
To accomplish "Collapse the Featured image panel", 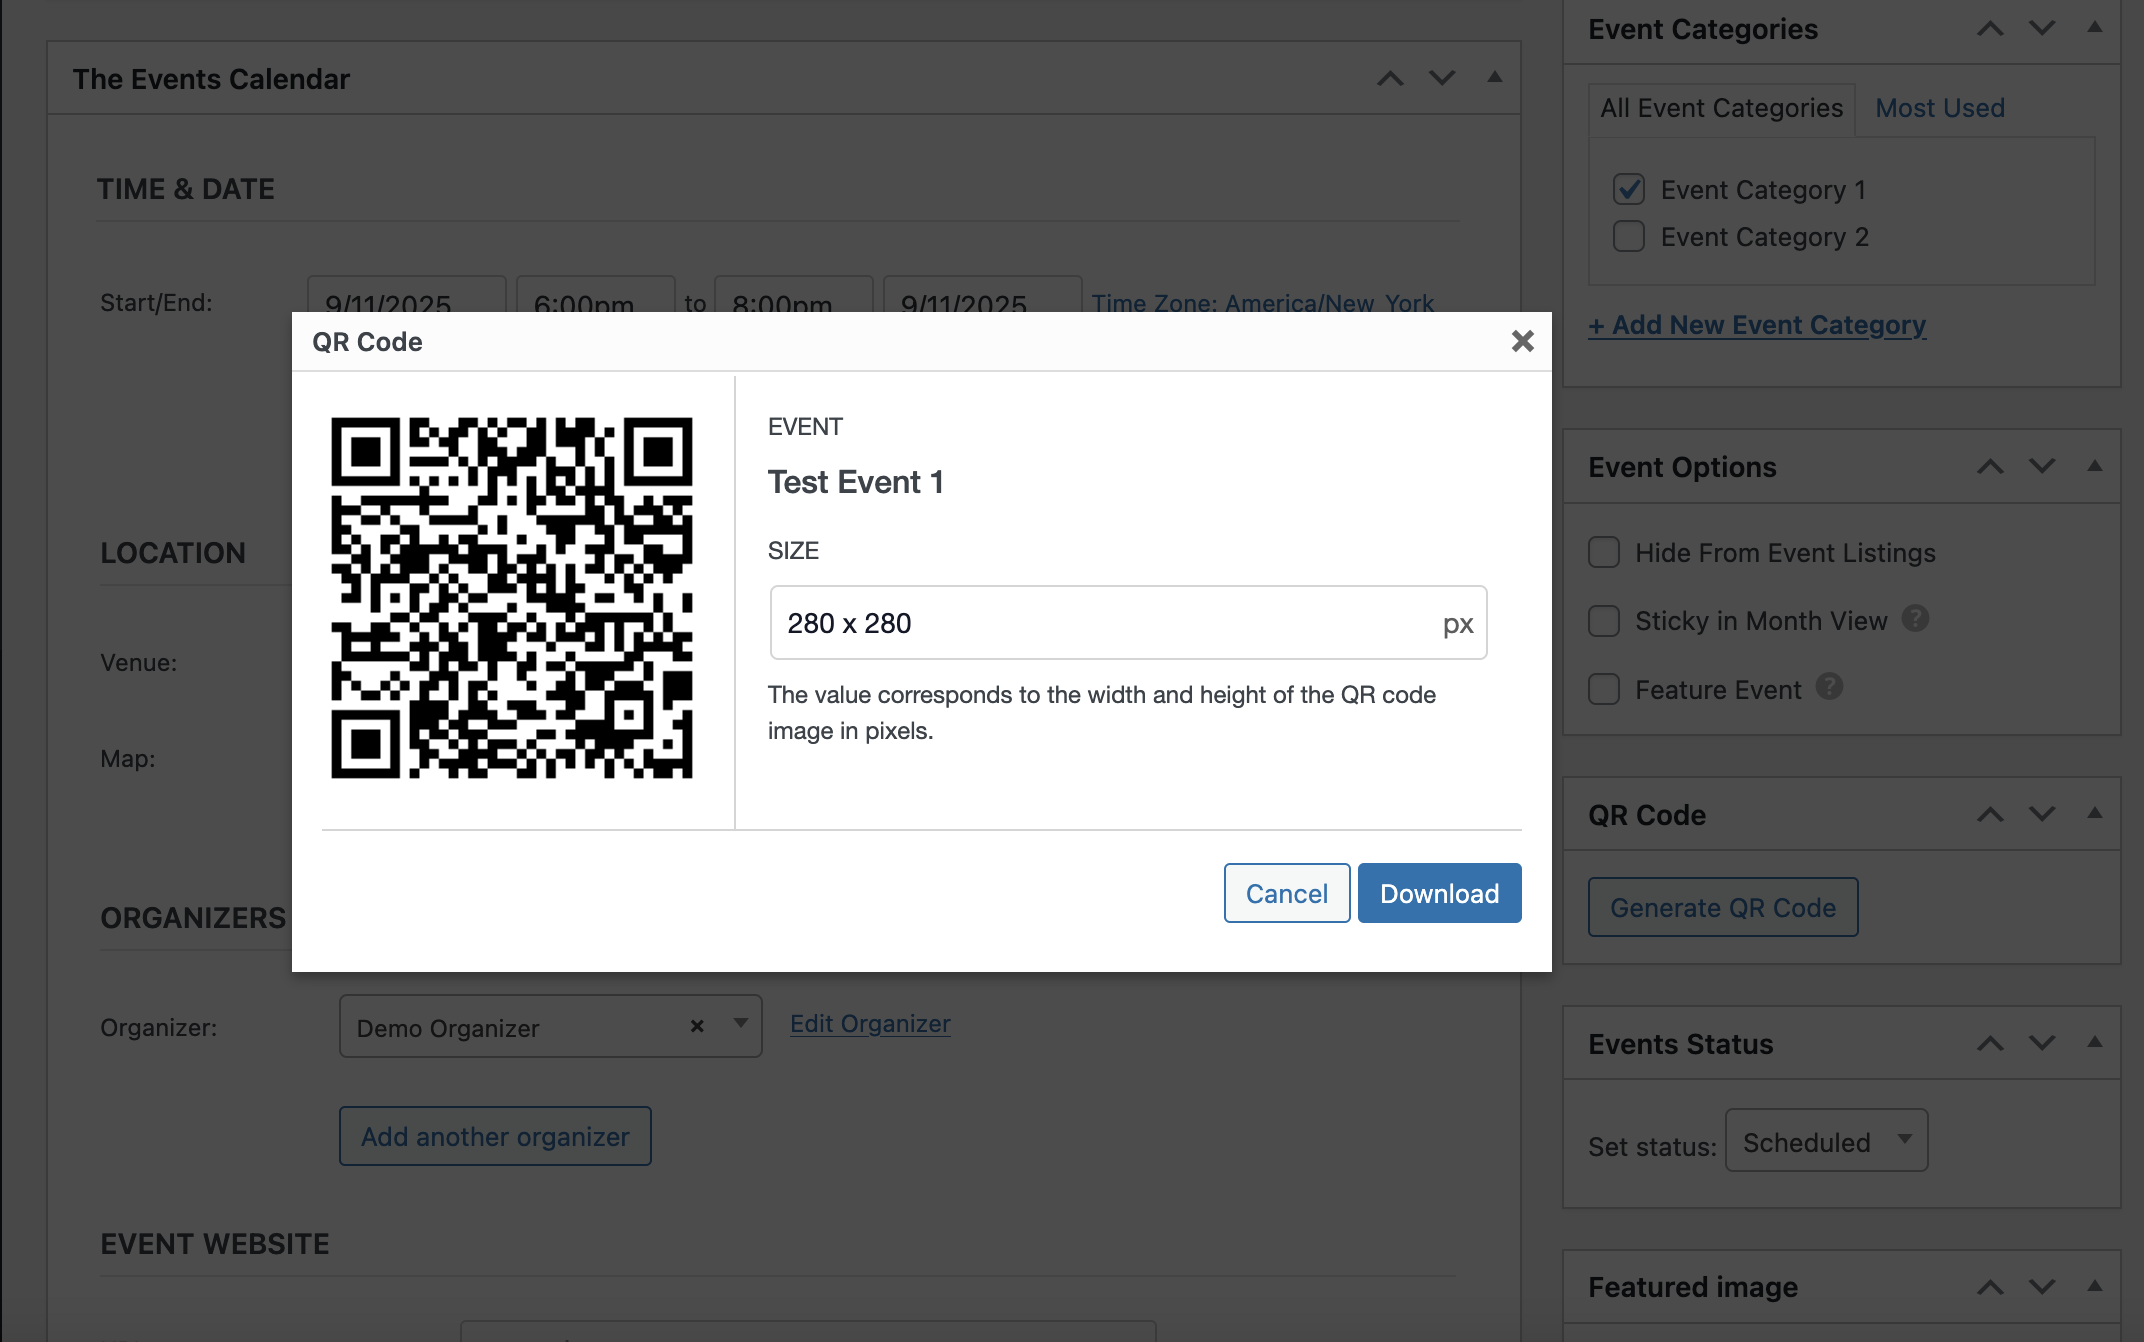I will (2095, 1287).
